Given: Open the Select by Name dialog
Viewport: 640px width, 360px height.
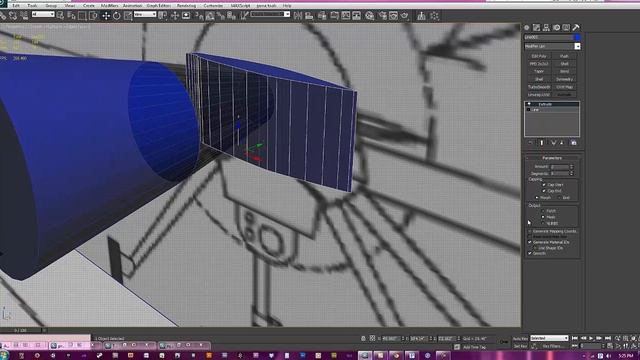Looking at the screenshot, I should click(71, 16).
